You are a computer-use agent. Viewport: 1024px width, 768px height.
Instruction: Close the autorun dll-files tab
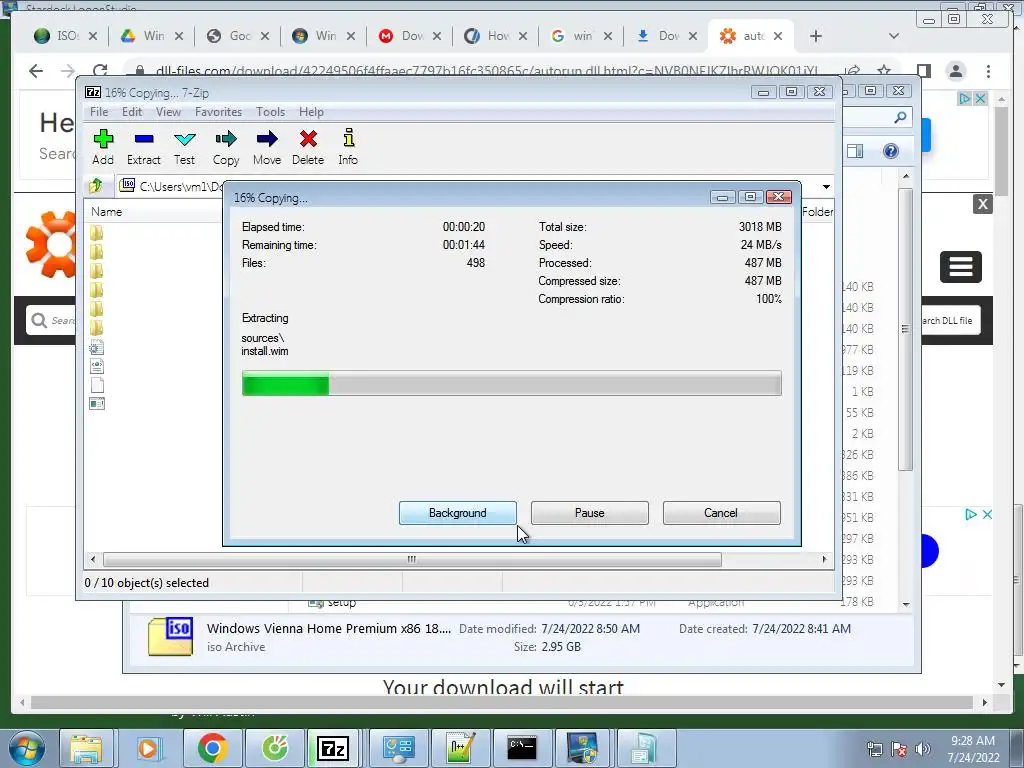click(778, 36)
